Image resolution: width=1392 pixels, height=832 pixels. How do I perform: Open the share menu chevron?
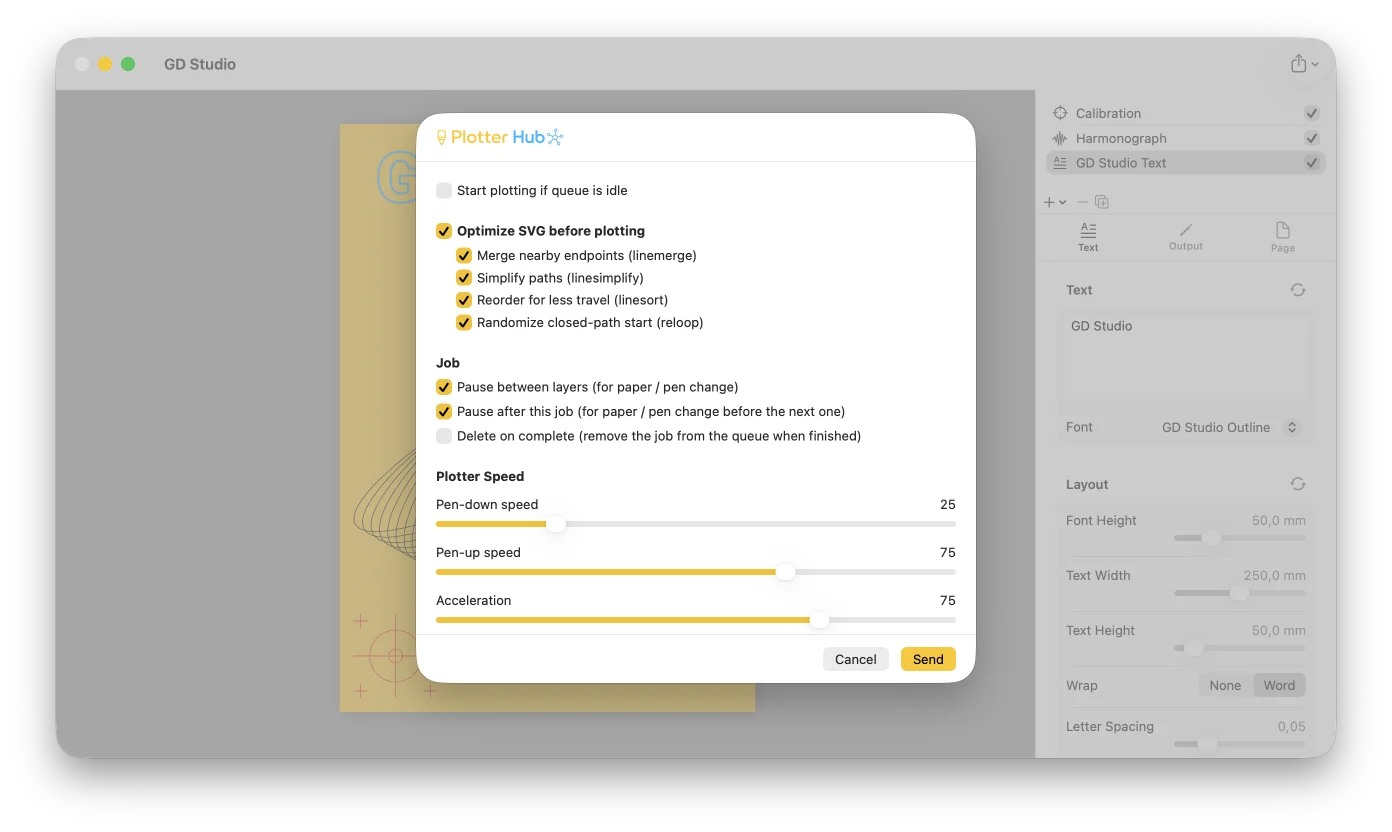pyautogui.click(x=1315, y=64)
